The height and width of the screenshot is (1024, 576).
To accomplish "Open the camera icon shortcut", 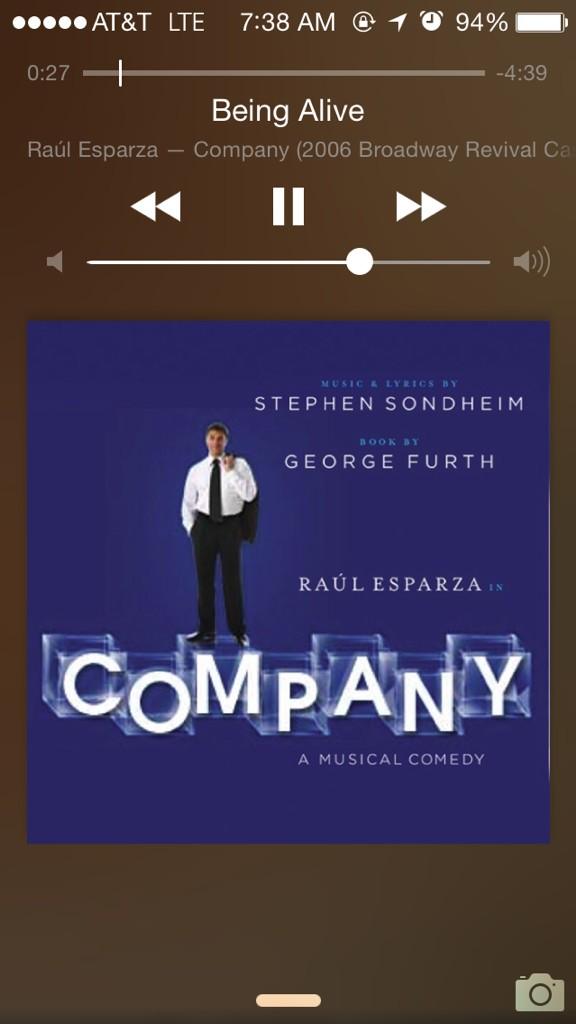I will pyautogui.click(x=539, y=993).
